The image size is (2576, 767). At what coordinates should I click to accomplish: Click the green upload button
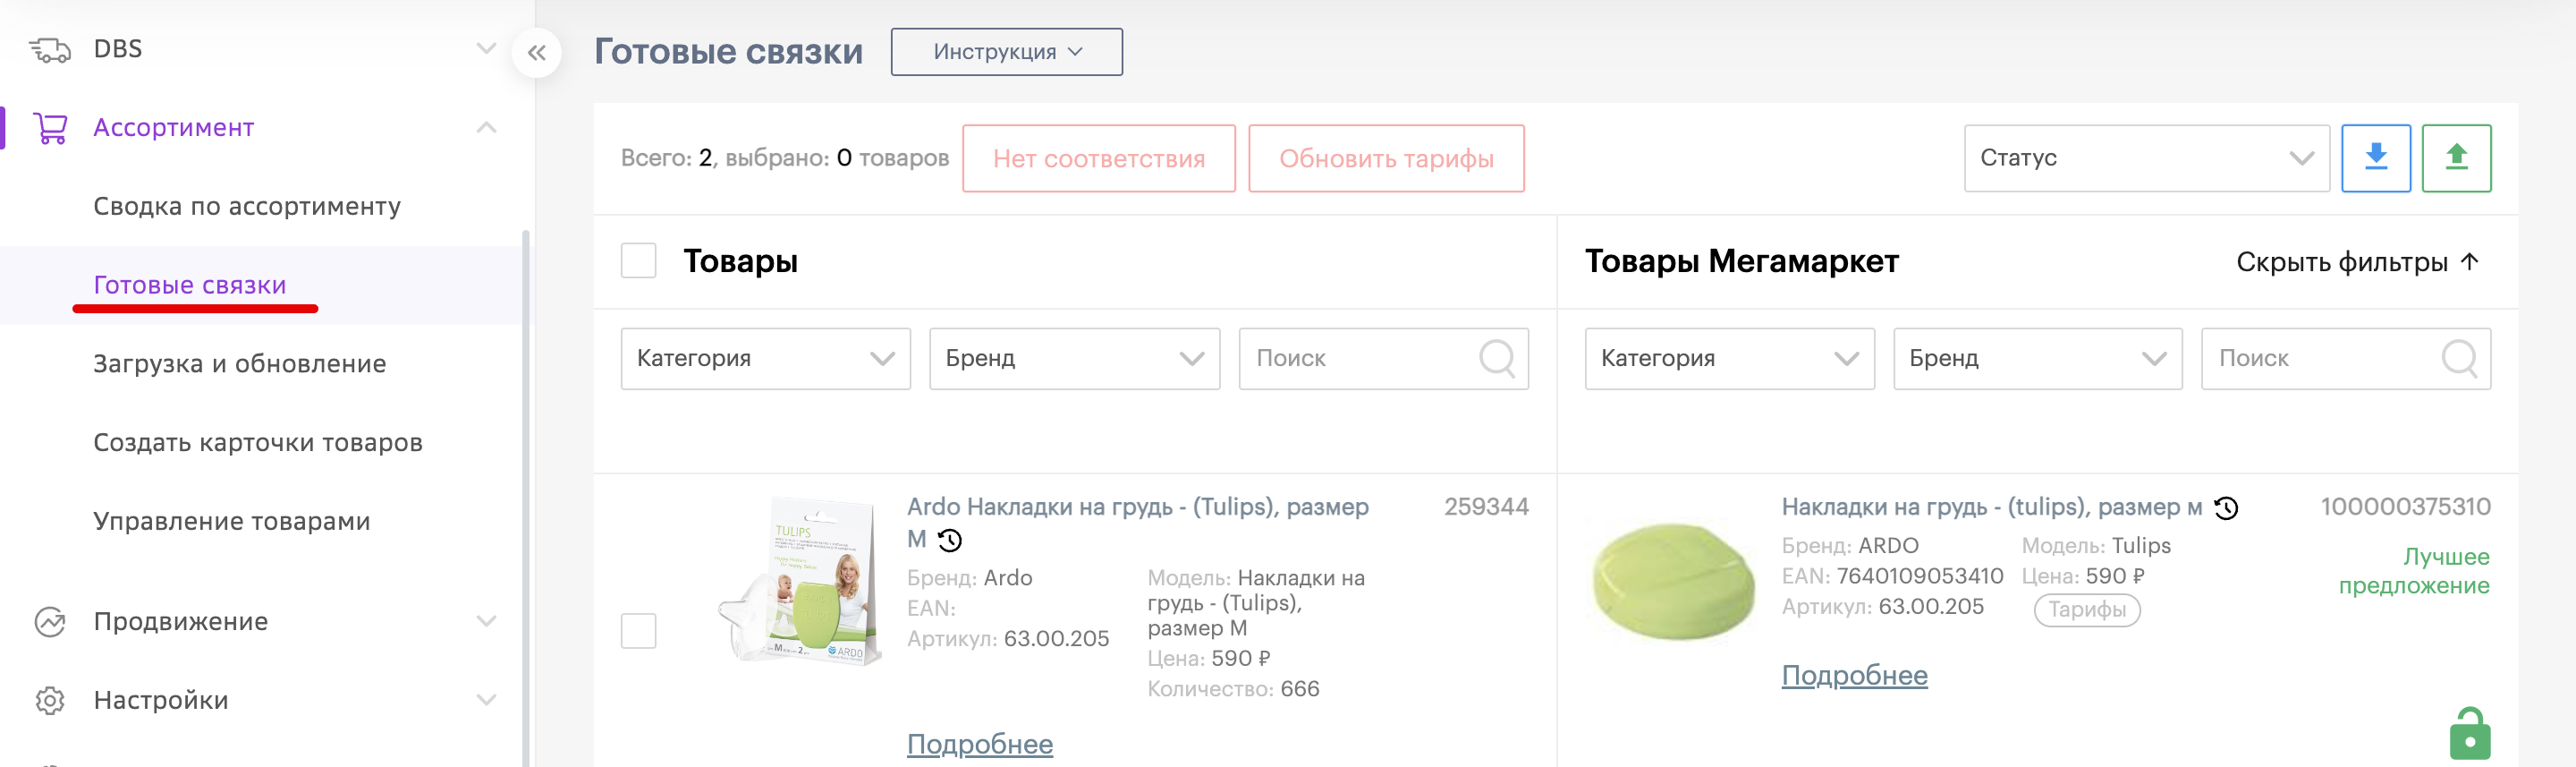2456,158
